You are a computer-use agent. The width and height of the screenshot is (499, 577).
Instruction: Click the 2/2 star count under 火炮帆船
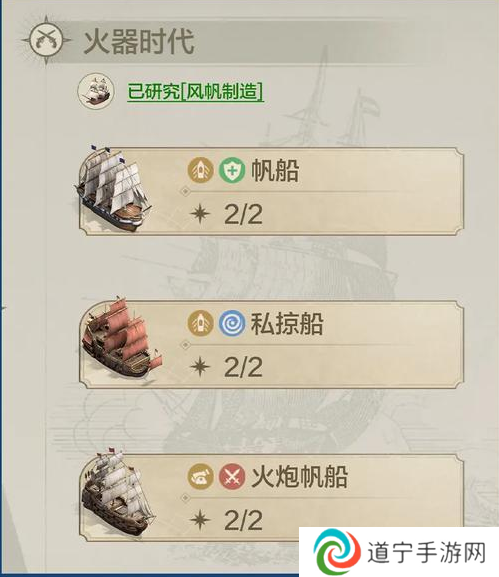coord(243,520)
